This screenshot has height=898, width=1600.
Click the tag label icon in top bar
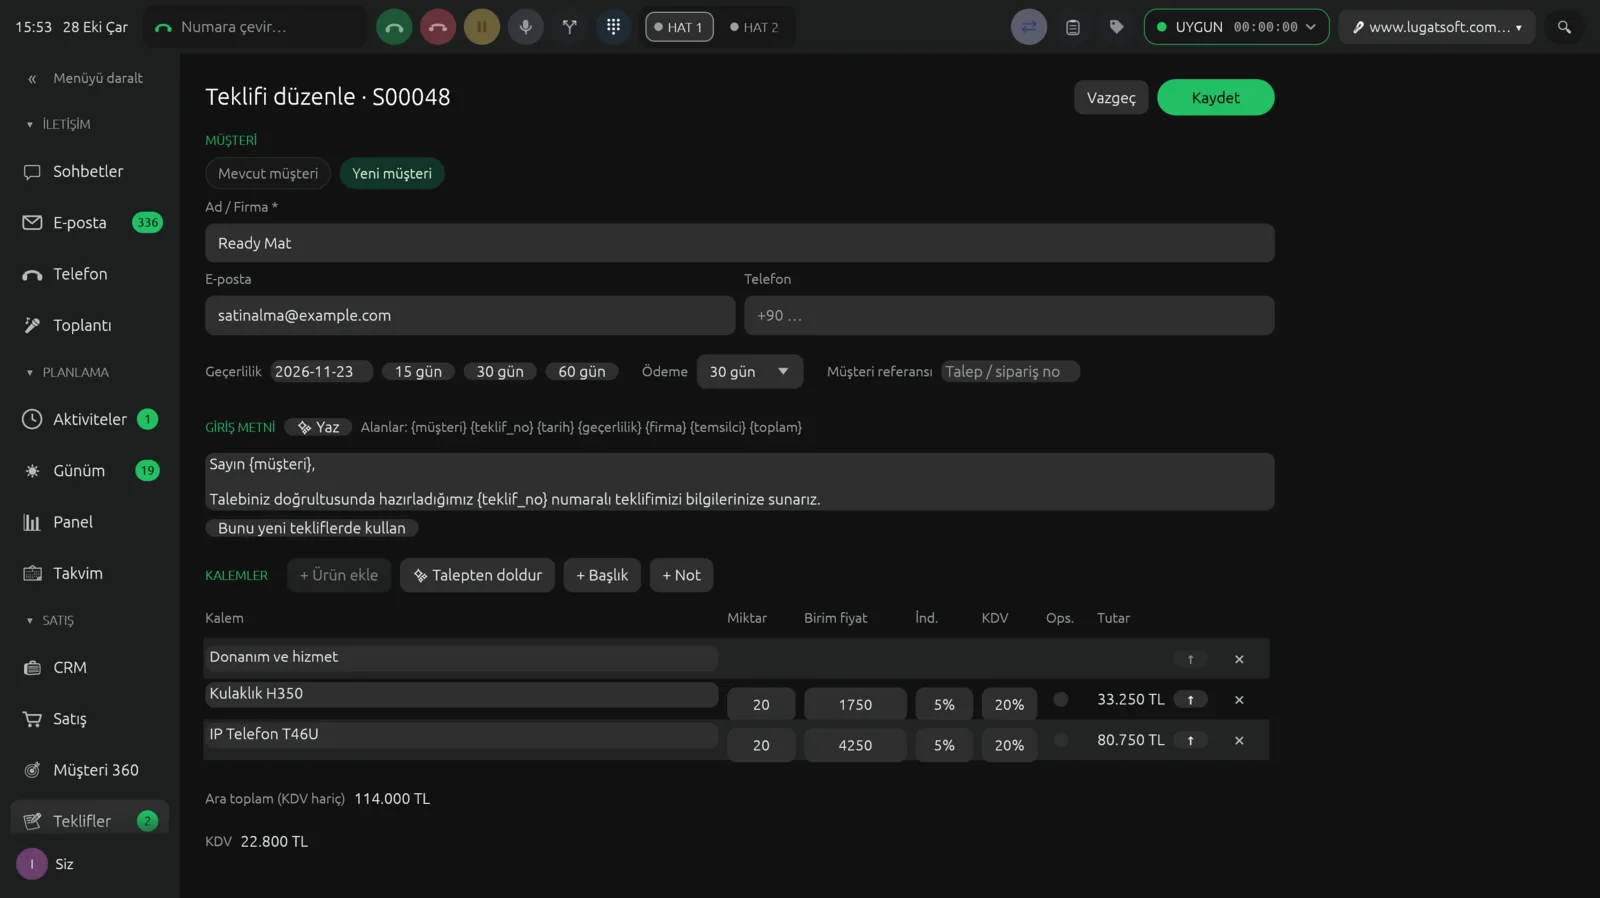coord(1117,27)
